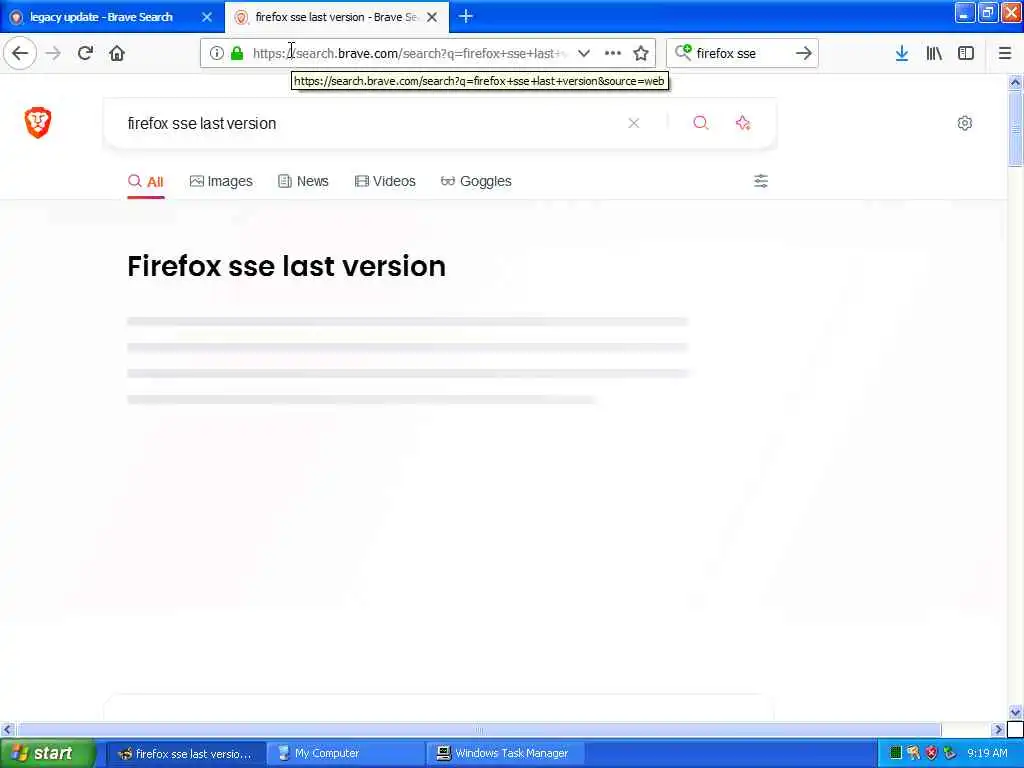Viewport: 1024px width, 768px height.
Task: Click the address bar URL
Action: coord(410,53)
